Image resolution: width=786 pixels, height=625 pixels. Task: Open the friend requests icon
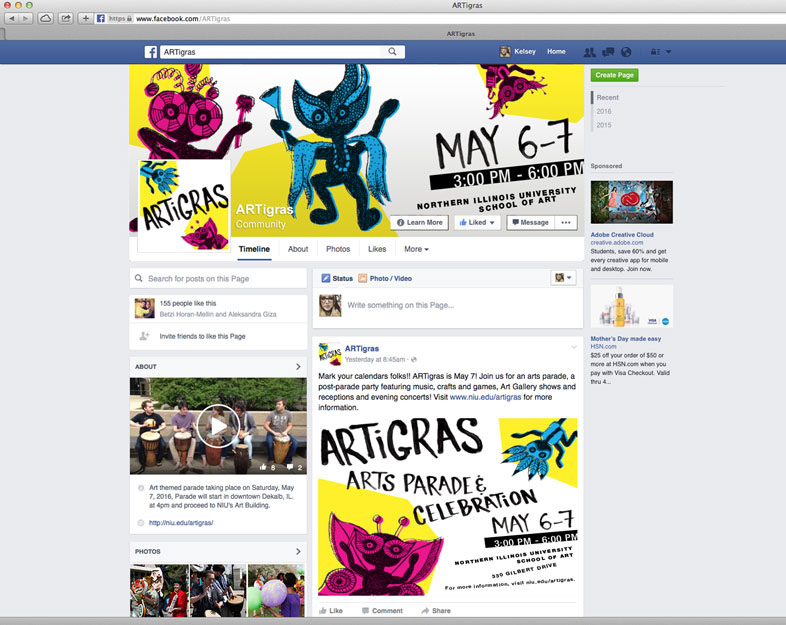(x=590, y=52)
